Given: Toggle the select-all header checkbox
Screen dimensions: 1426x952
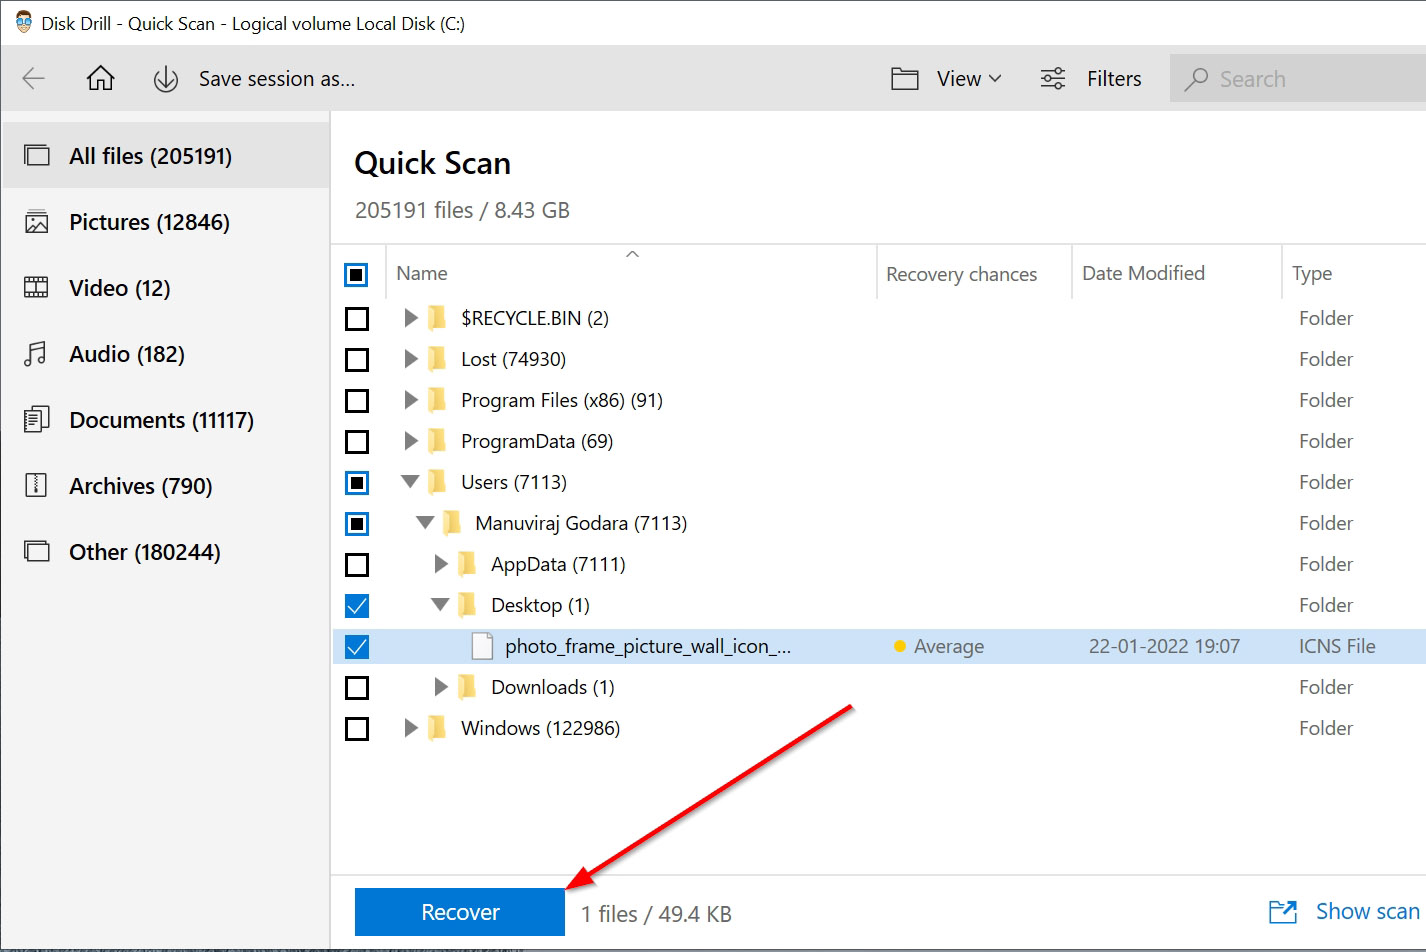Looking at the screenshot, I should pos(356,274).
